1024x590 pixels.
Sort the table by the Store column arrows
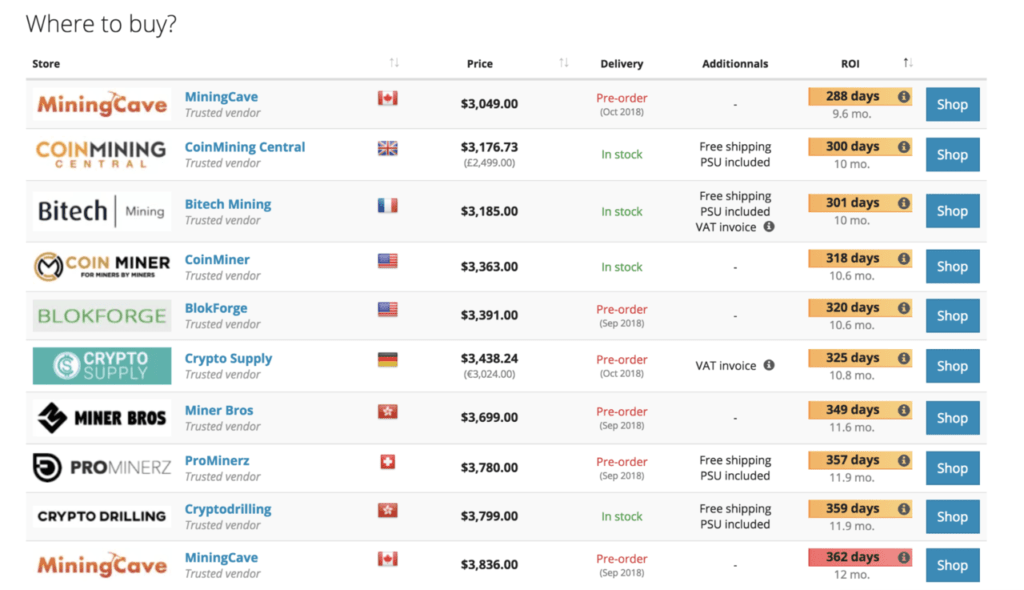click(x=394, y=63)
